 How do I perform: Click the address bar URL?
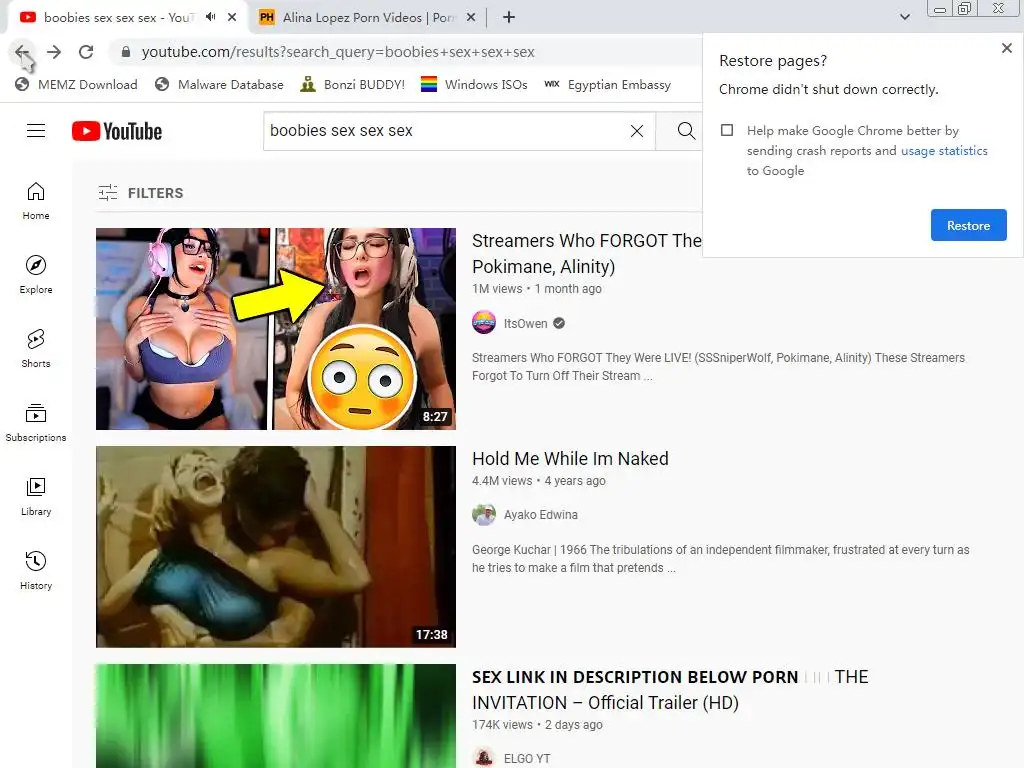pyautogui.click(x=338, y=52)
